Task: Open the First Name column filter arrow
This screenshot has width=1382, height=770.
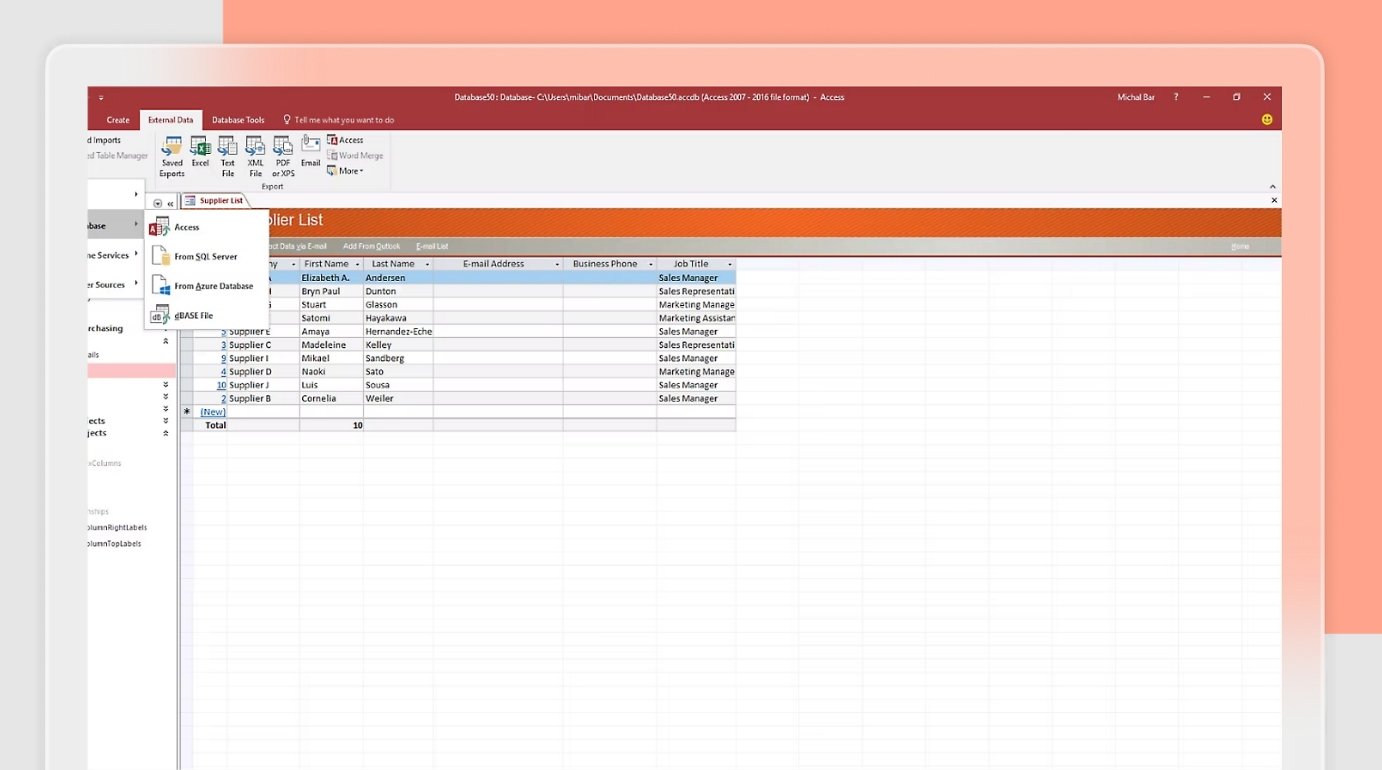Action: click(x=357, y=265)
